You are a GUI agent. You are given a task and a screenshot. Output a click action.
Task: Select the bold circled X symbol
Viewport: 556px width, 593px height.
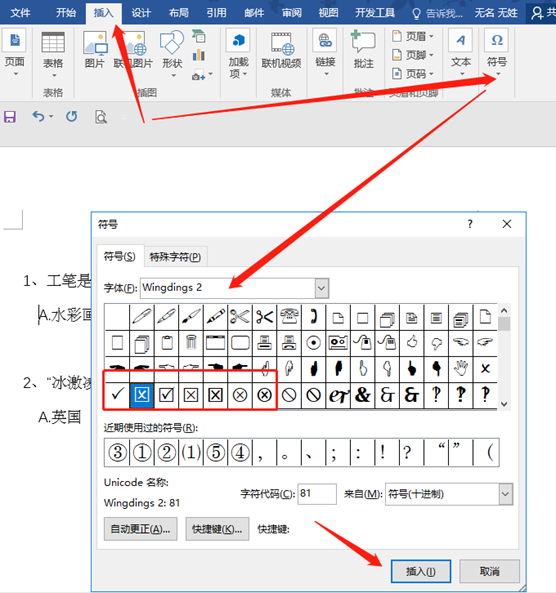click(x=264, y=395)
